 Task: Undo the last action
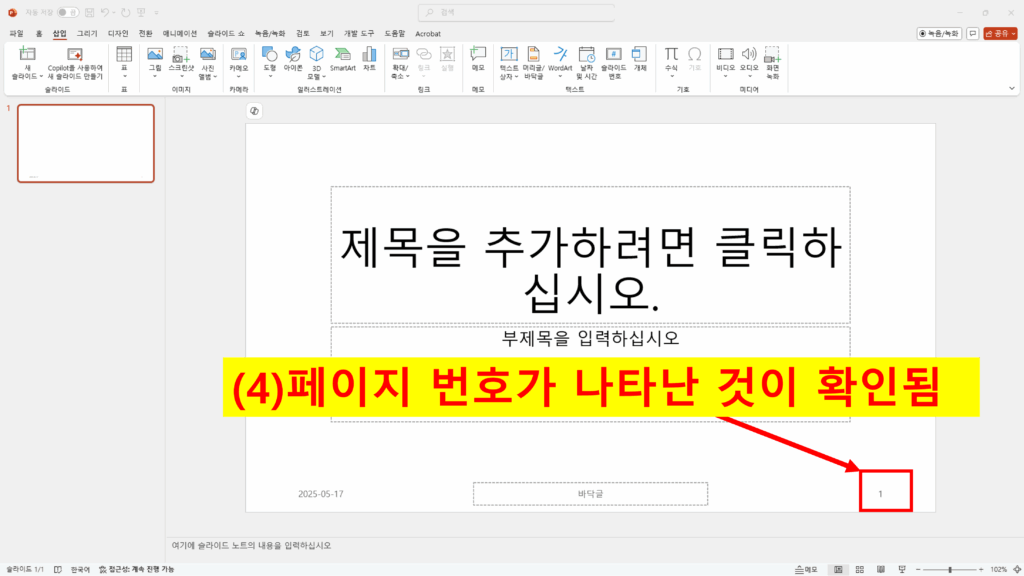104,12
